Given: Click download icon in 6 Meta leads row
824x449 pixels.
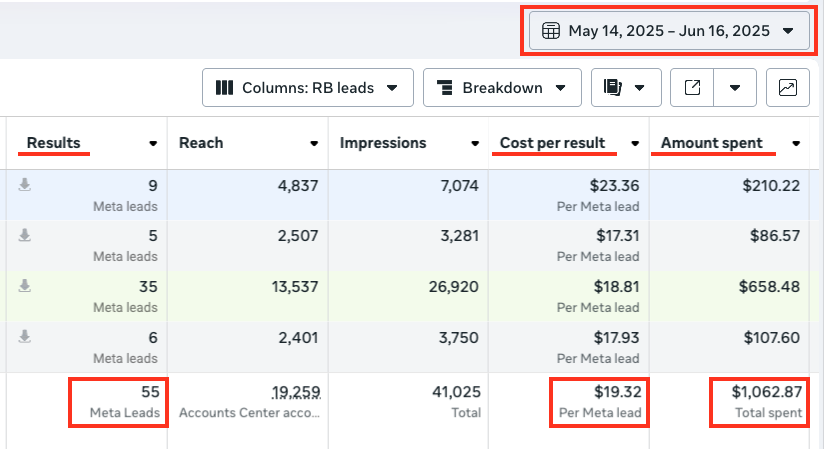Looking at the screenshot, I should tap(25, 337).
